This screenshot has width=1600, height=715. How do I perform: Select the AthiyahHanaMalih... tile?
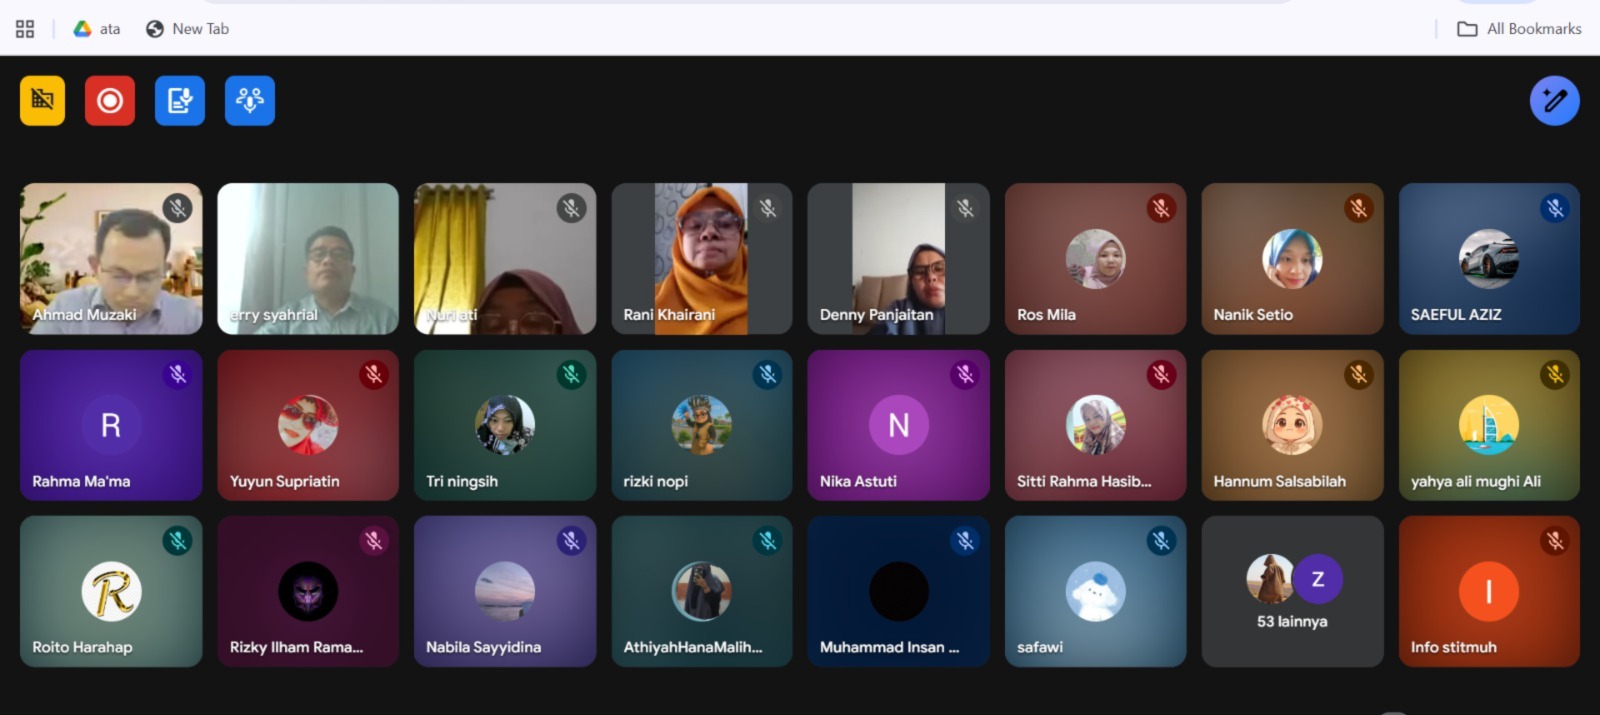click(x=702, y=591)
